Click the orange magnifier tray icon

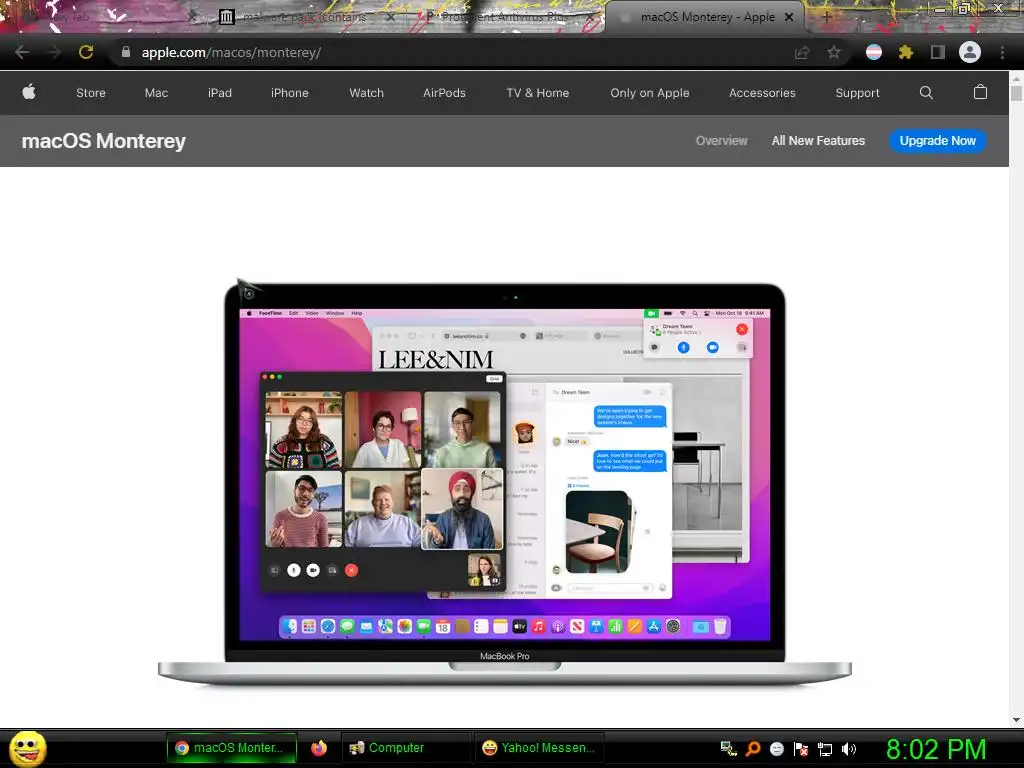pos(753,748)
